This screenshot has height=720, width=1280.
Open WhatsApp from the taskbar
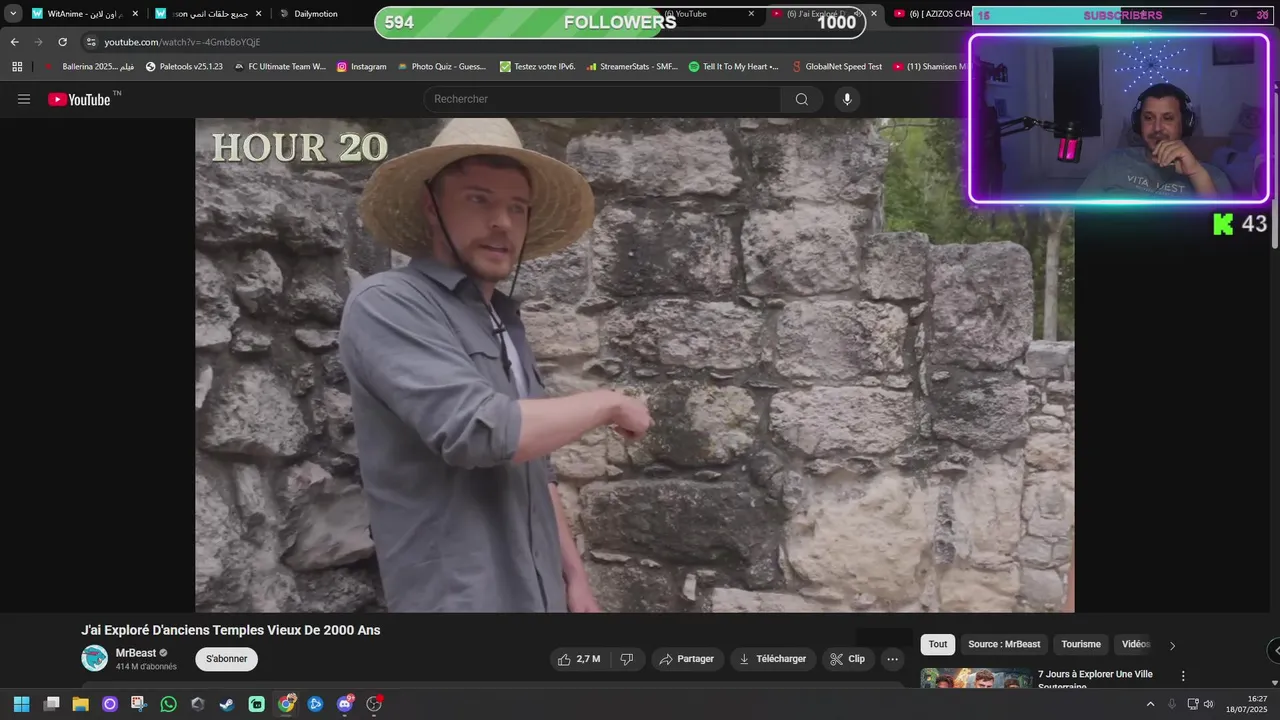168,704
